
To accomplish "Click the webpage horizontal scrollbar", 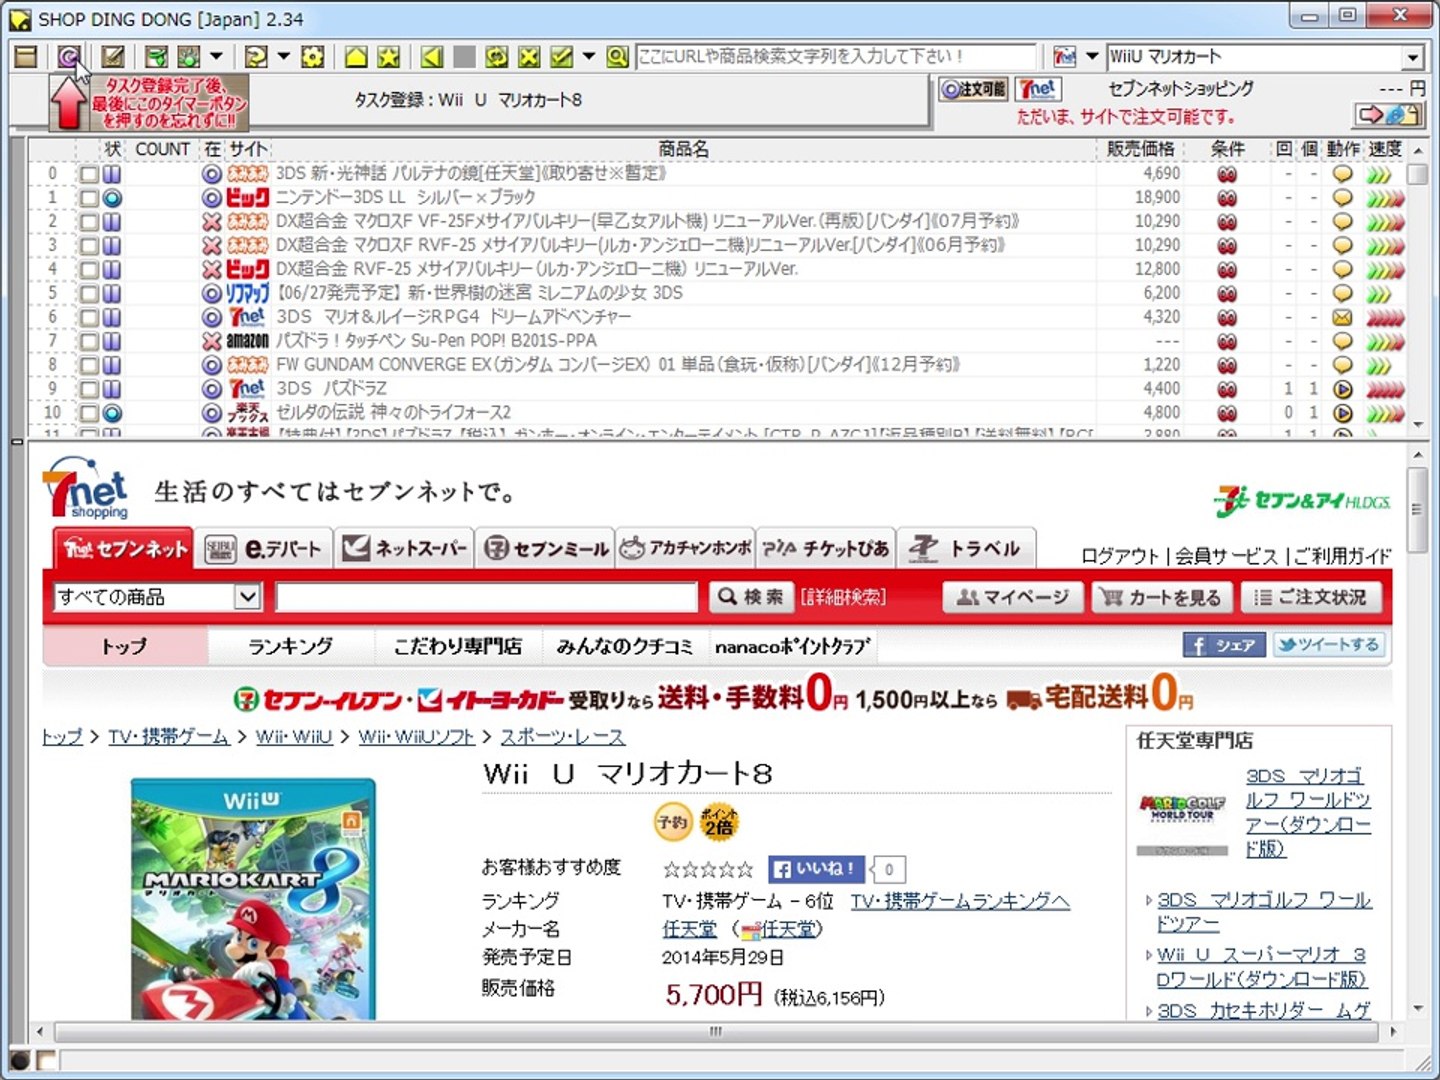I will tap(716, 1031).
